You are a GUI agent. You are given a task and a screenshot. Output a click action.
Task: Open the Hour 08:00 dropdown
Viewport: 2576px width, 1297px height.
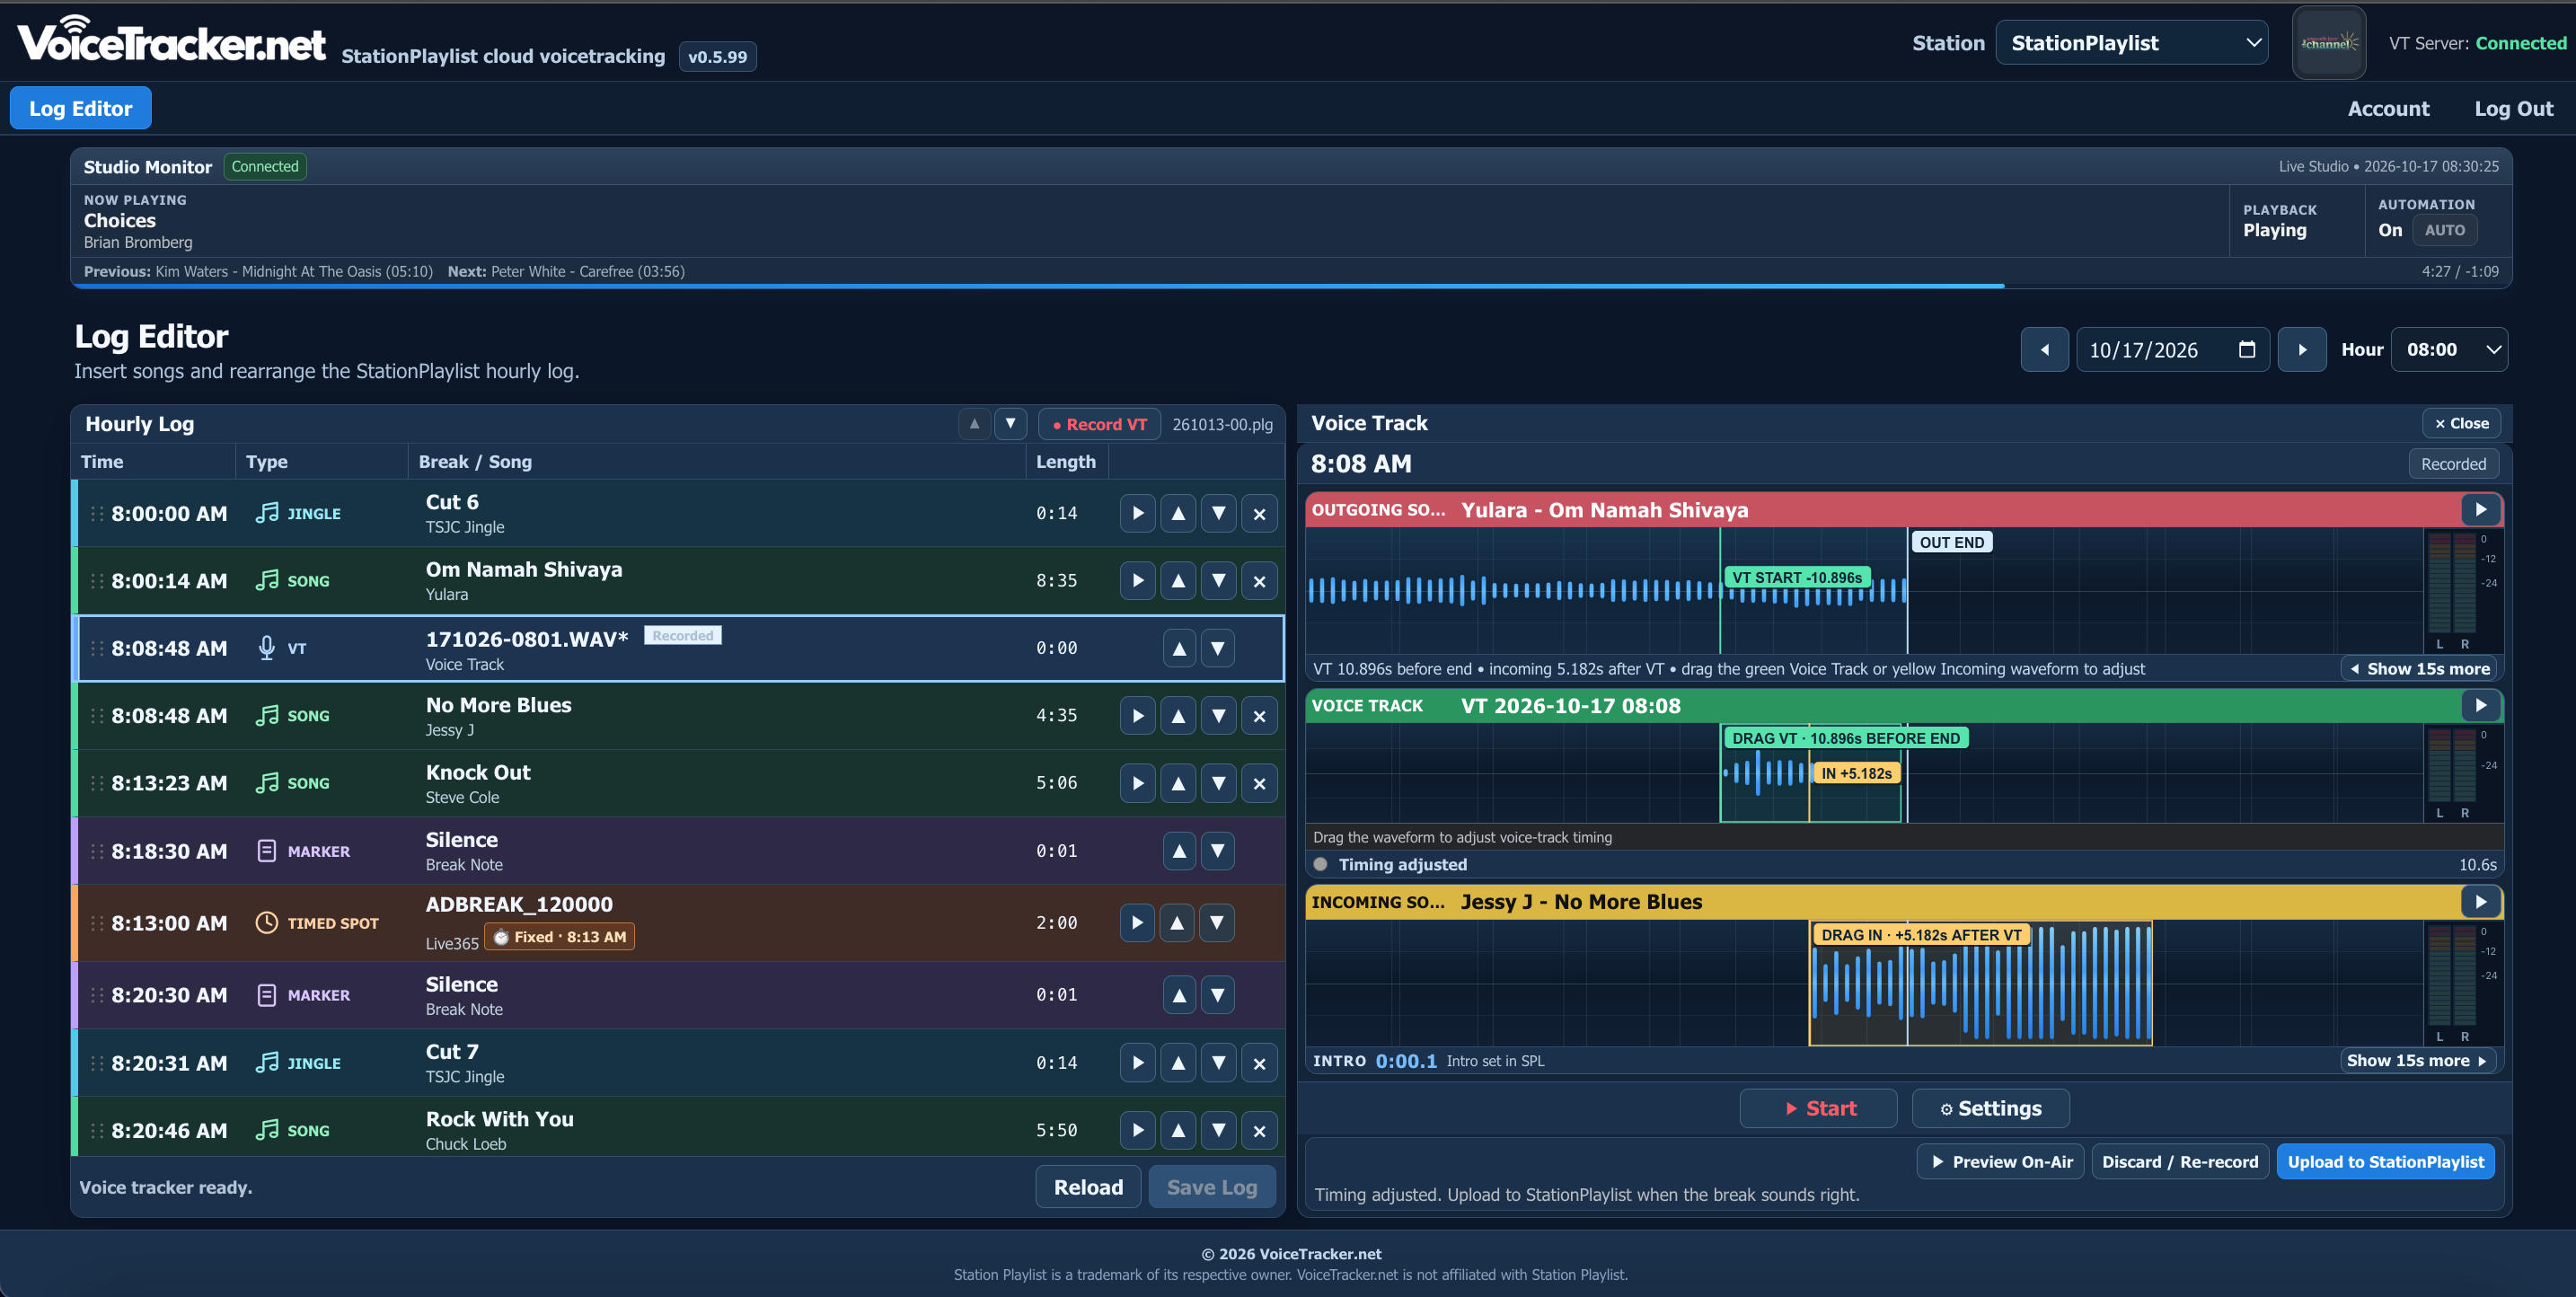click(2448, 350)
